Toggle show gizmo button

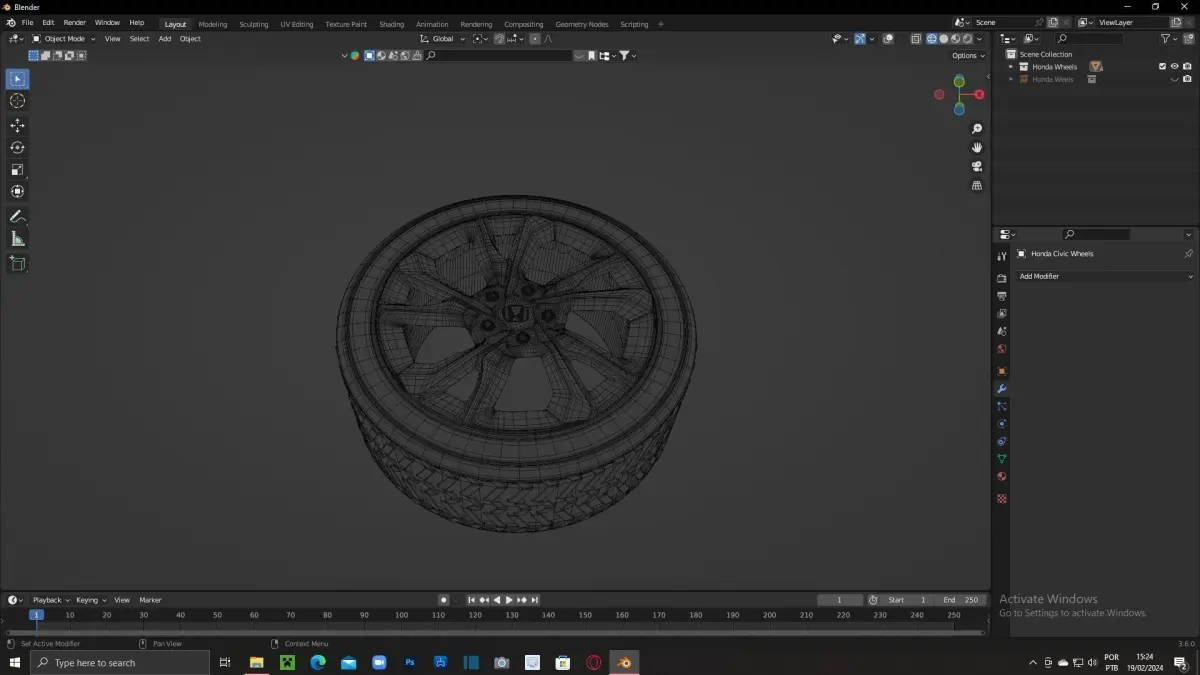[859, 39]
